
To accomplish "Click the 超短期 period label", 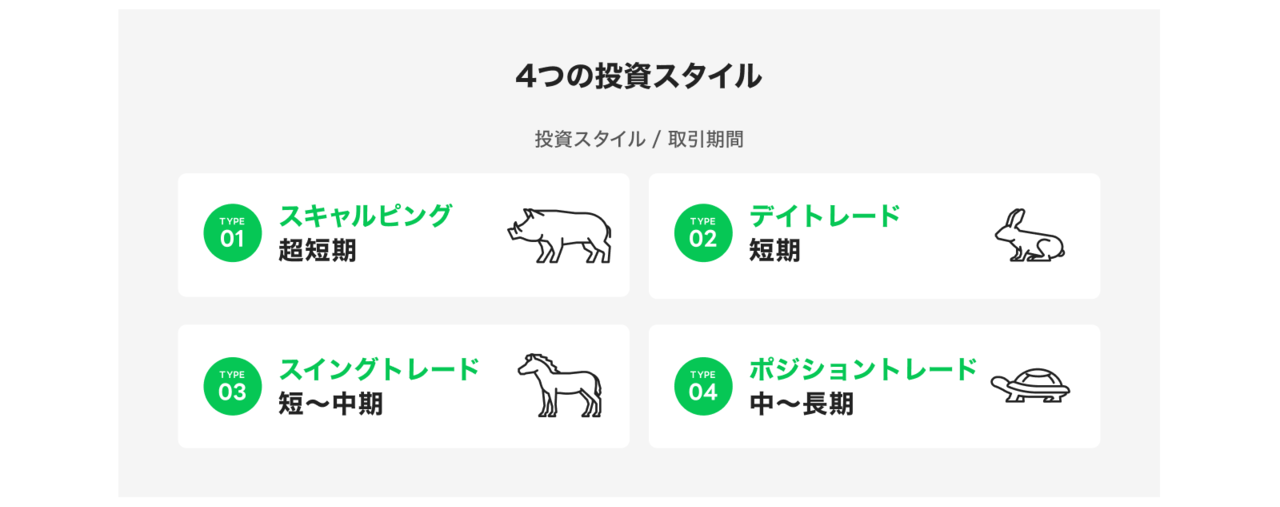I will 317,251.
